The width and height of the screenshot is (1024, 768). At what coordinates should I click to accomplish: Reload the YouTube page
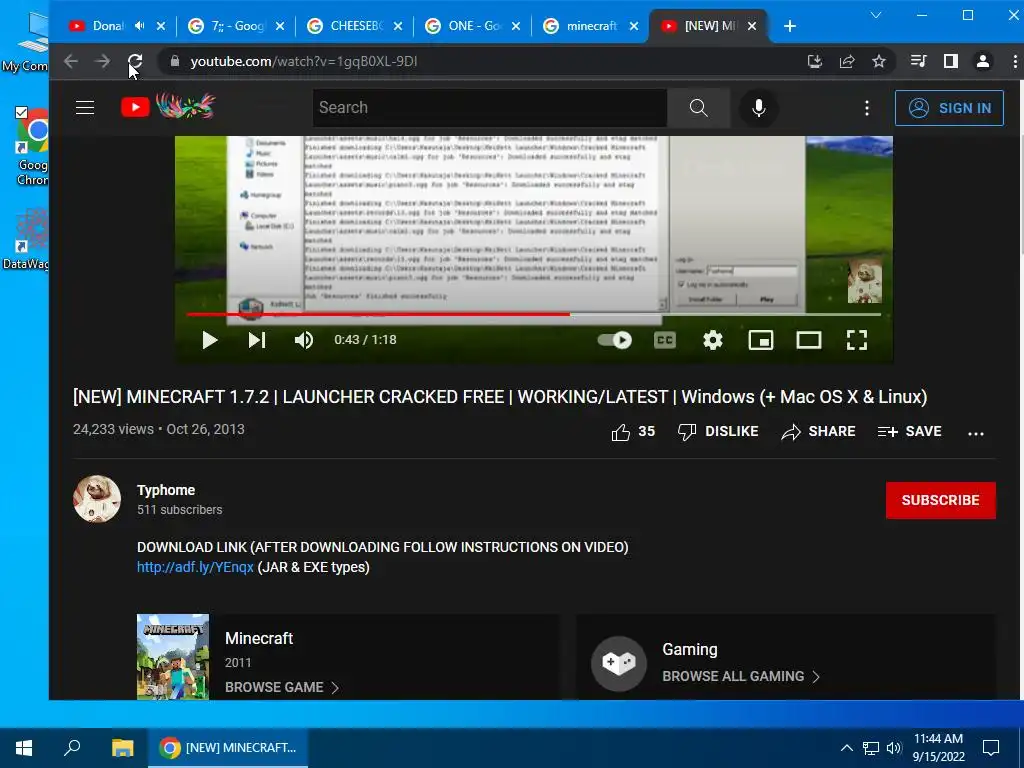tap(135, 61)
